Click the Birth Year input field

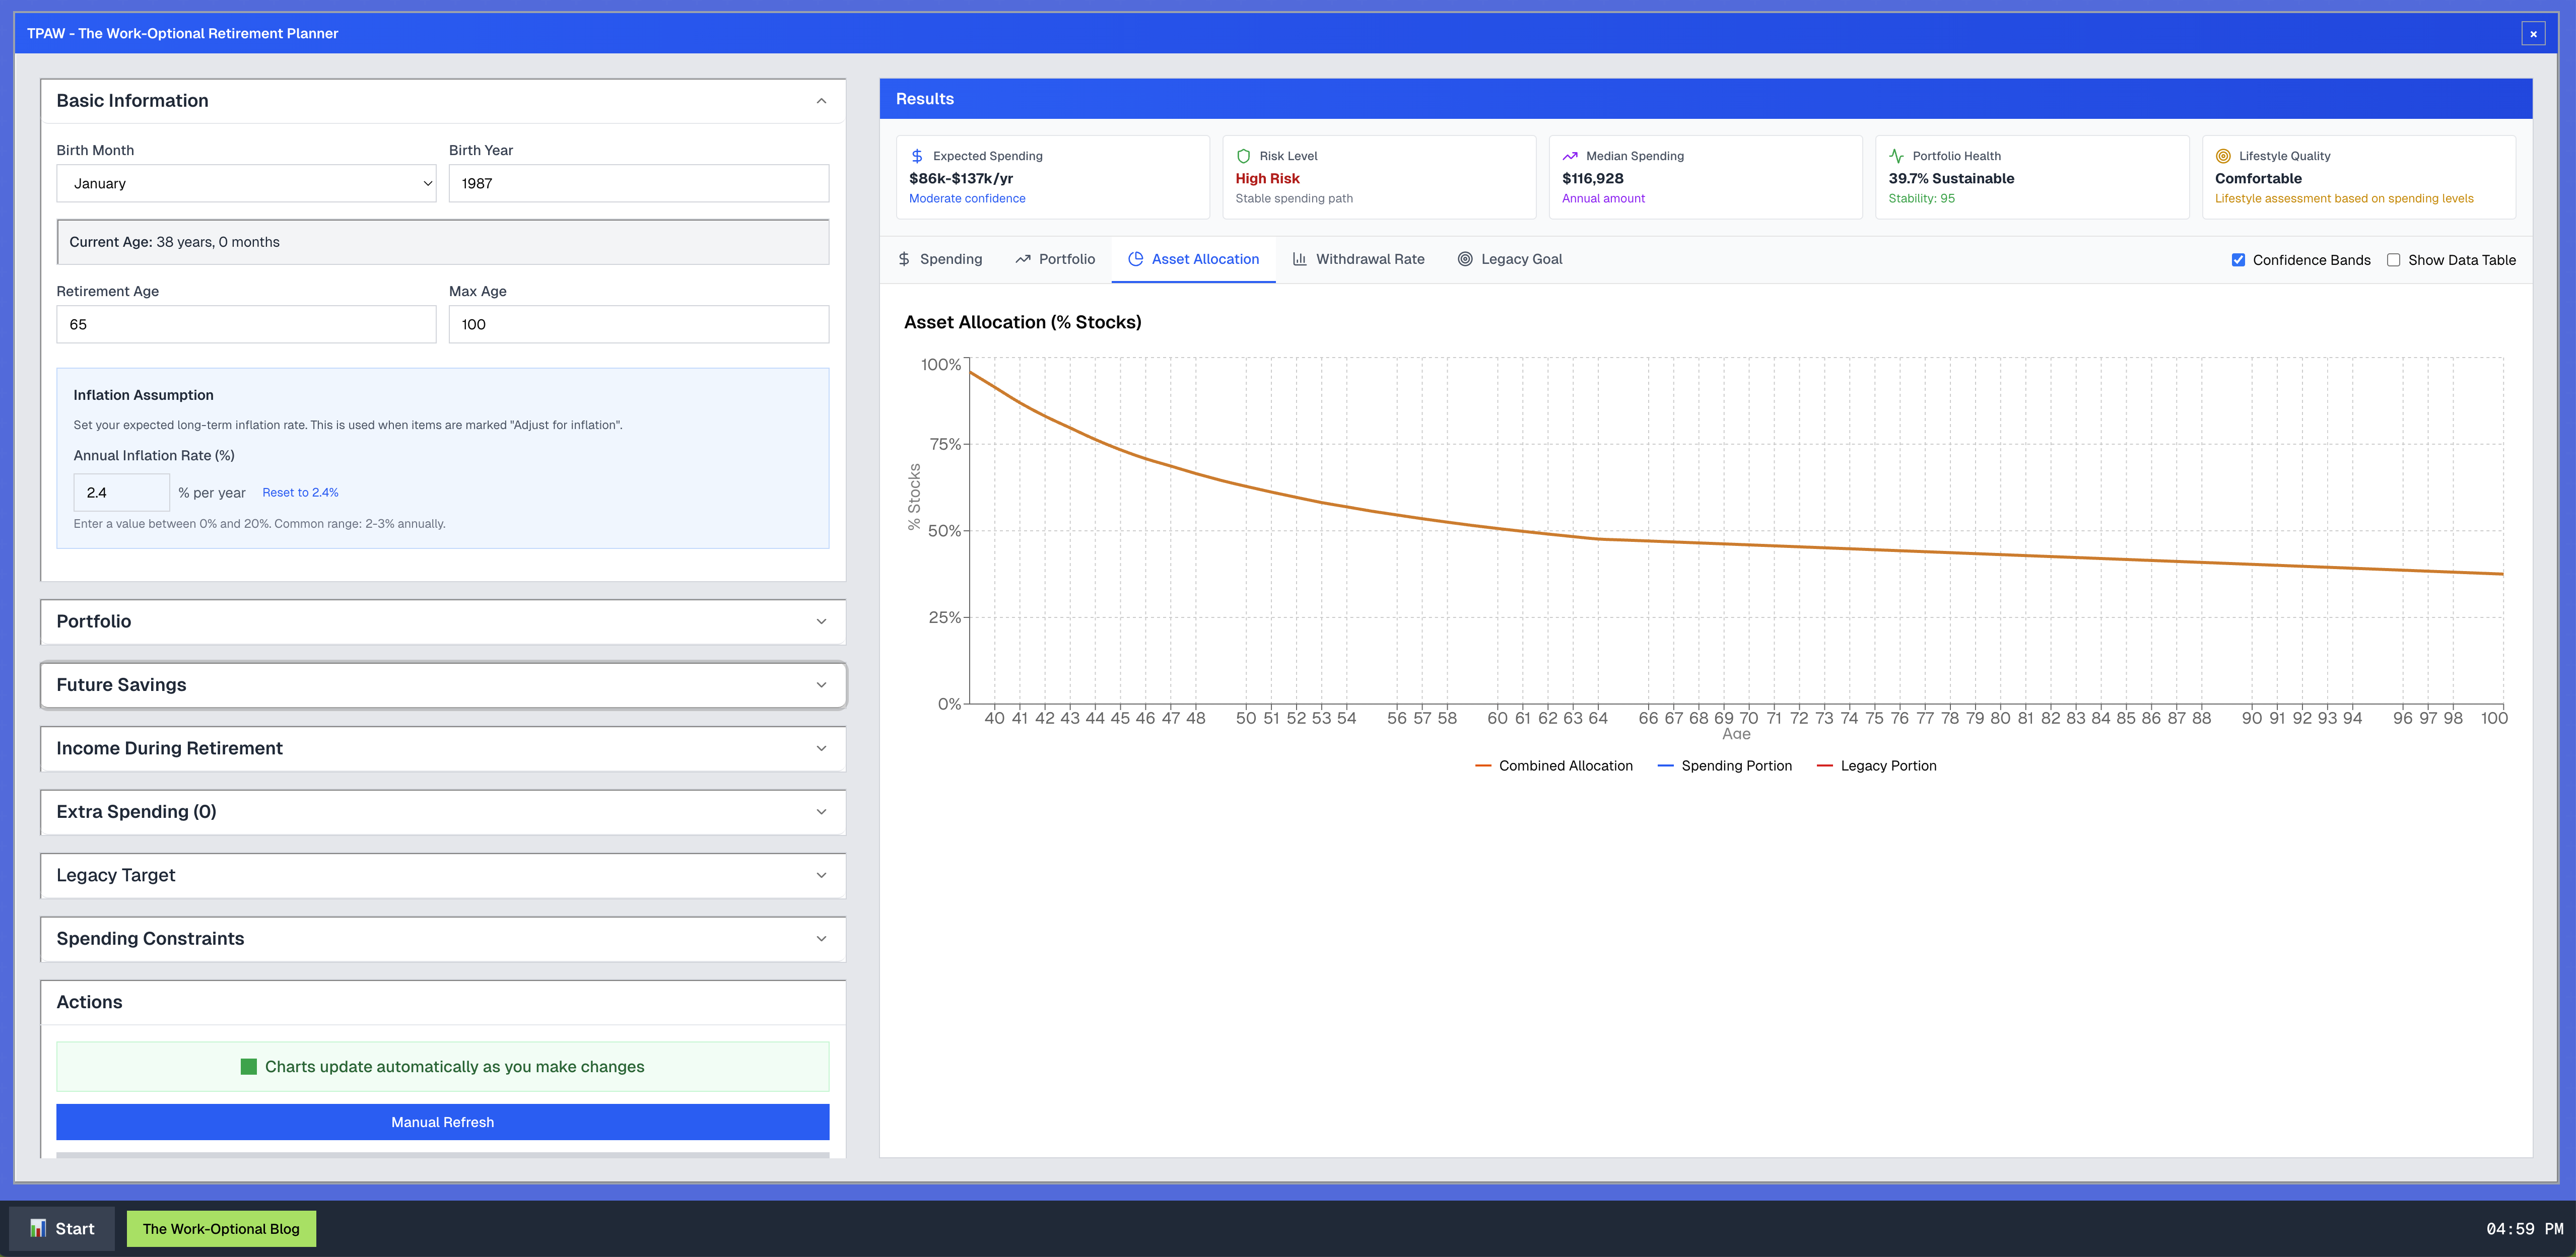pyautogui.click(x=638, y=184)
